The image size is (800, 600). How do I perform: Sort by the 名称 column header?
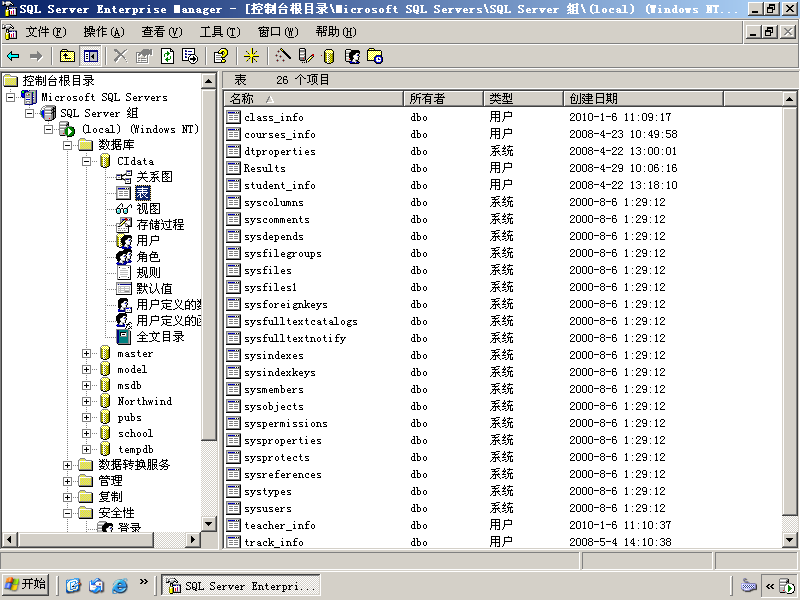[x=314, y=98]
